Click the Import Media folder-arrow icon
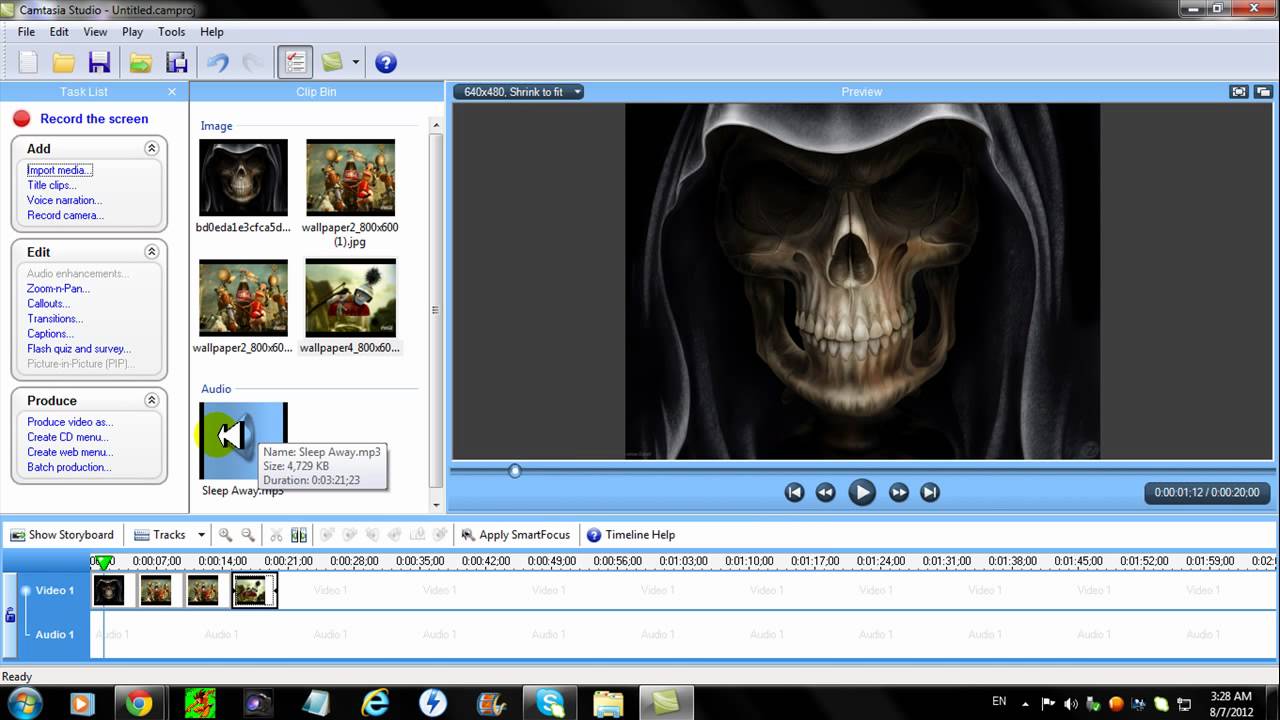The height and width of the screenshot is (720, 1280). (x=141, y=63)
